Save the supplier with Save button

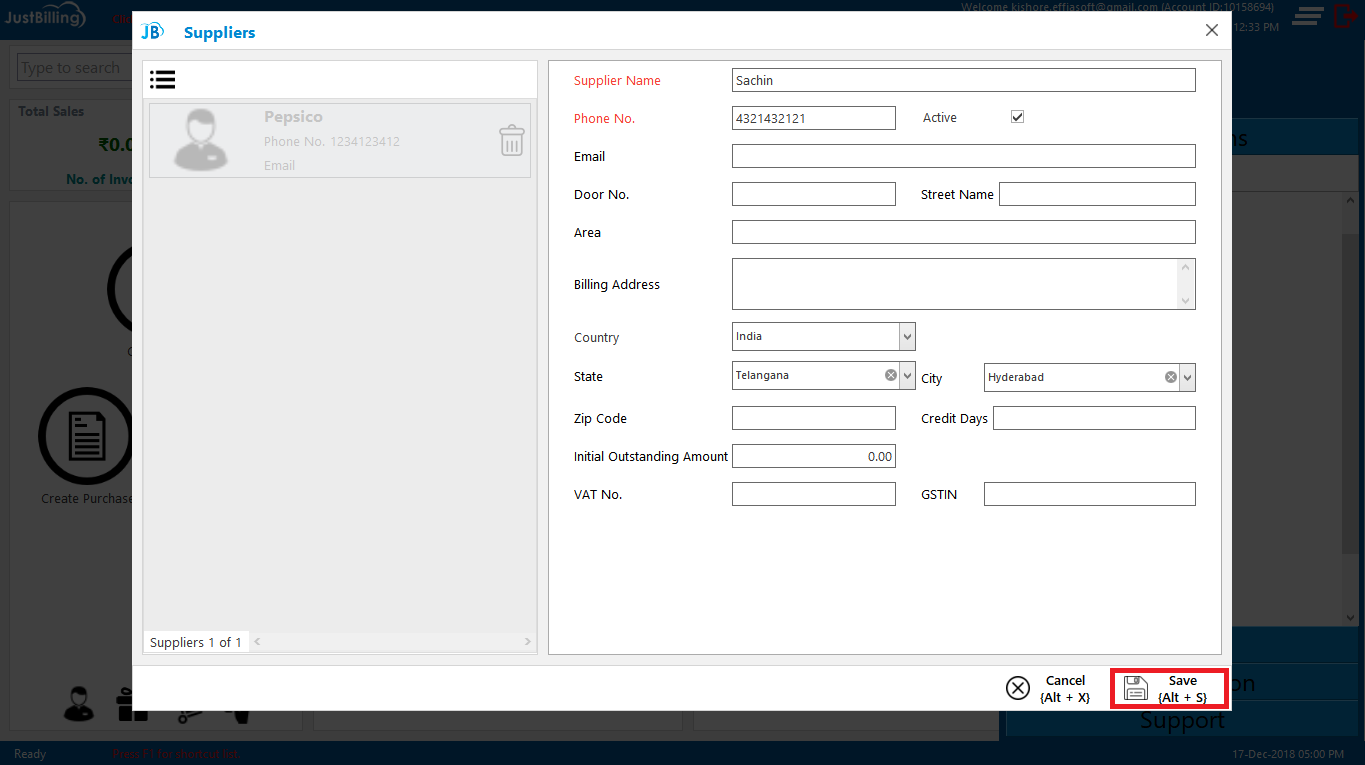pos(1169,689)
